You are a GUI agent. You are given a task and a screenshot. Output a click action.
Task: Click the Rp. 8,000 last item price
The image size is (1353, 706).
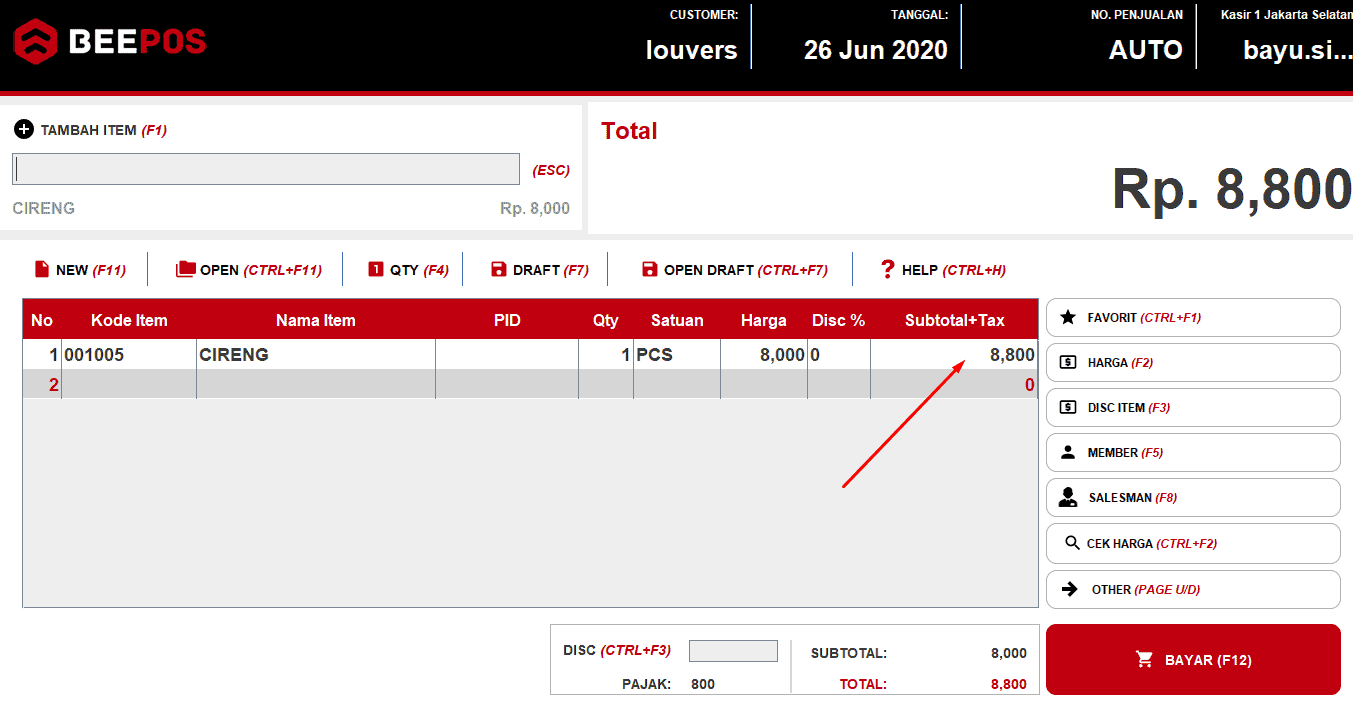click(x=535, y=208)
